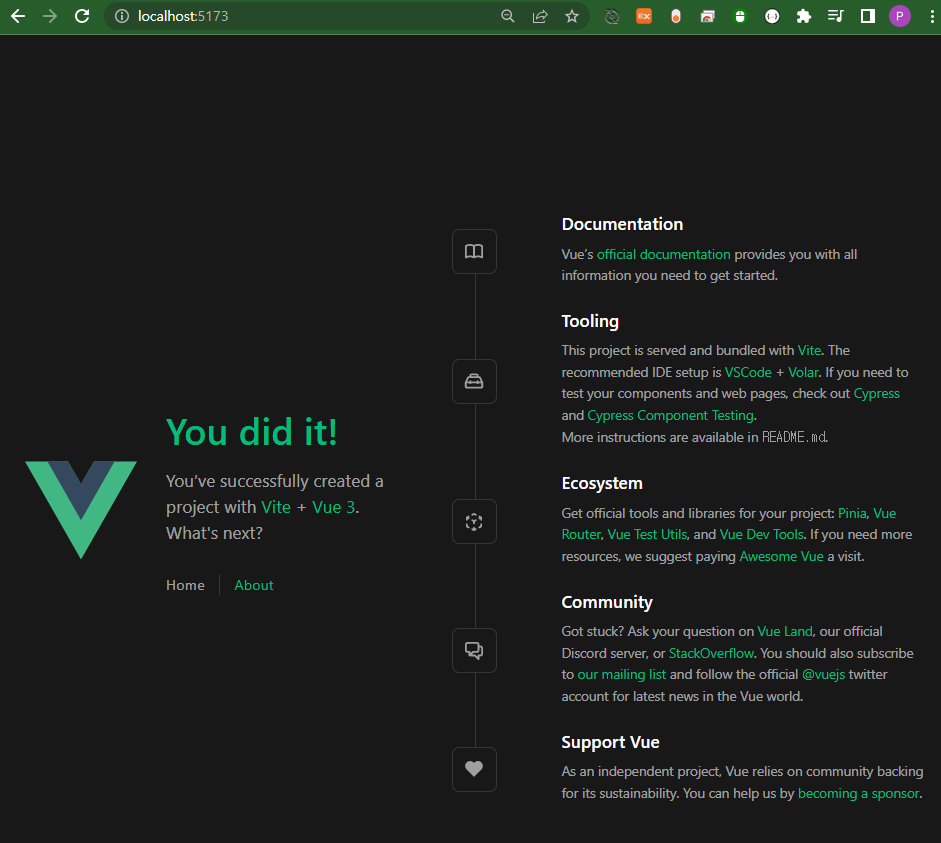Click the Support Vue heart icon
Screen dimensions: 941x843
[474, 769]
